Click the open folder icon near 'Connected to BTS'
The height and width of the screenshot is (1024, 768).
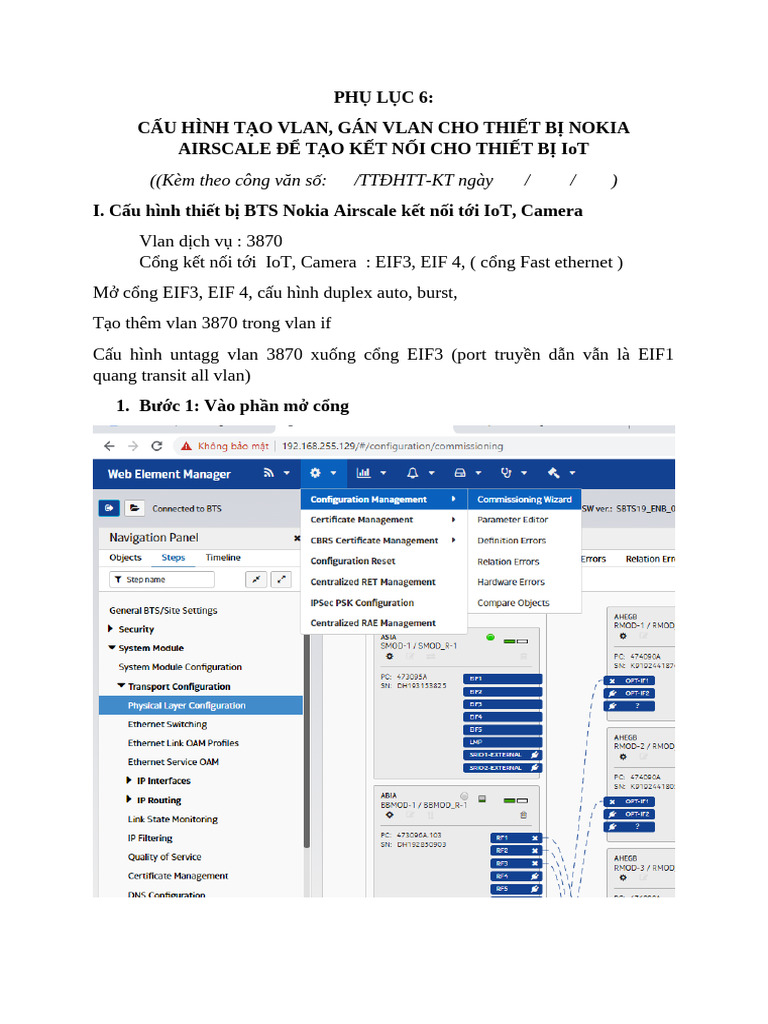point(134,508)
